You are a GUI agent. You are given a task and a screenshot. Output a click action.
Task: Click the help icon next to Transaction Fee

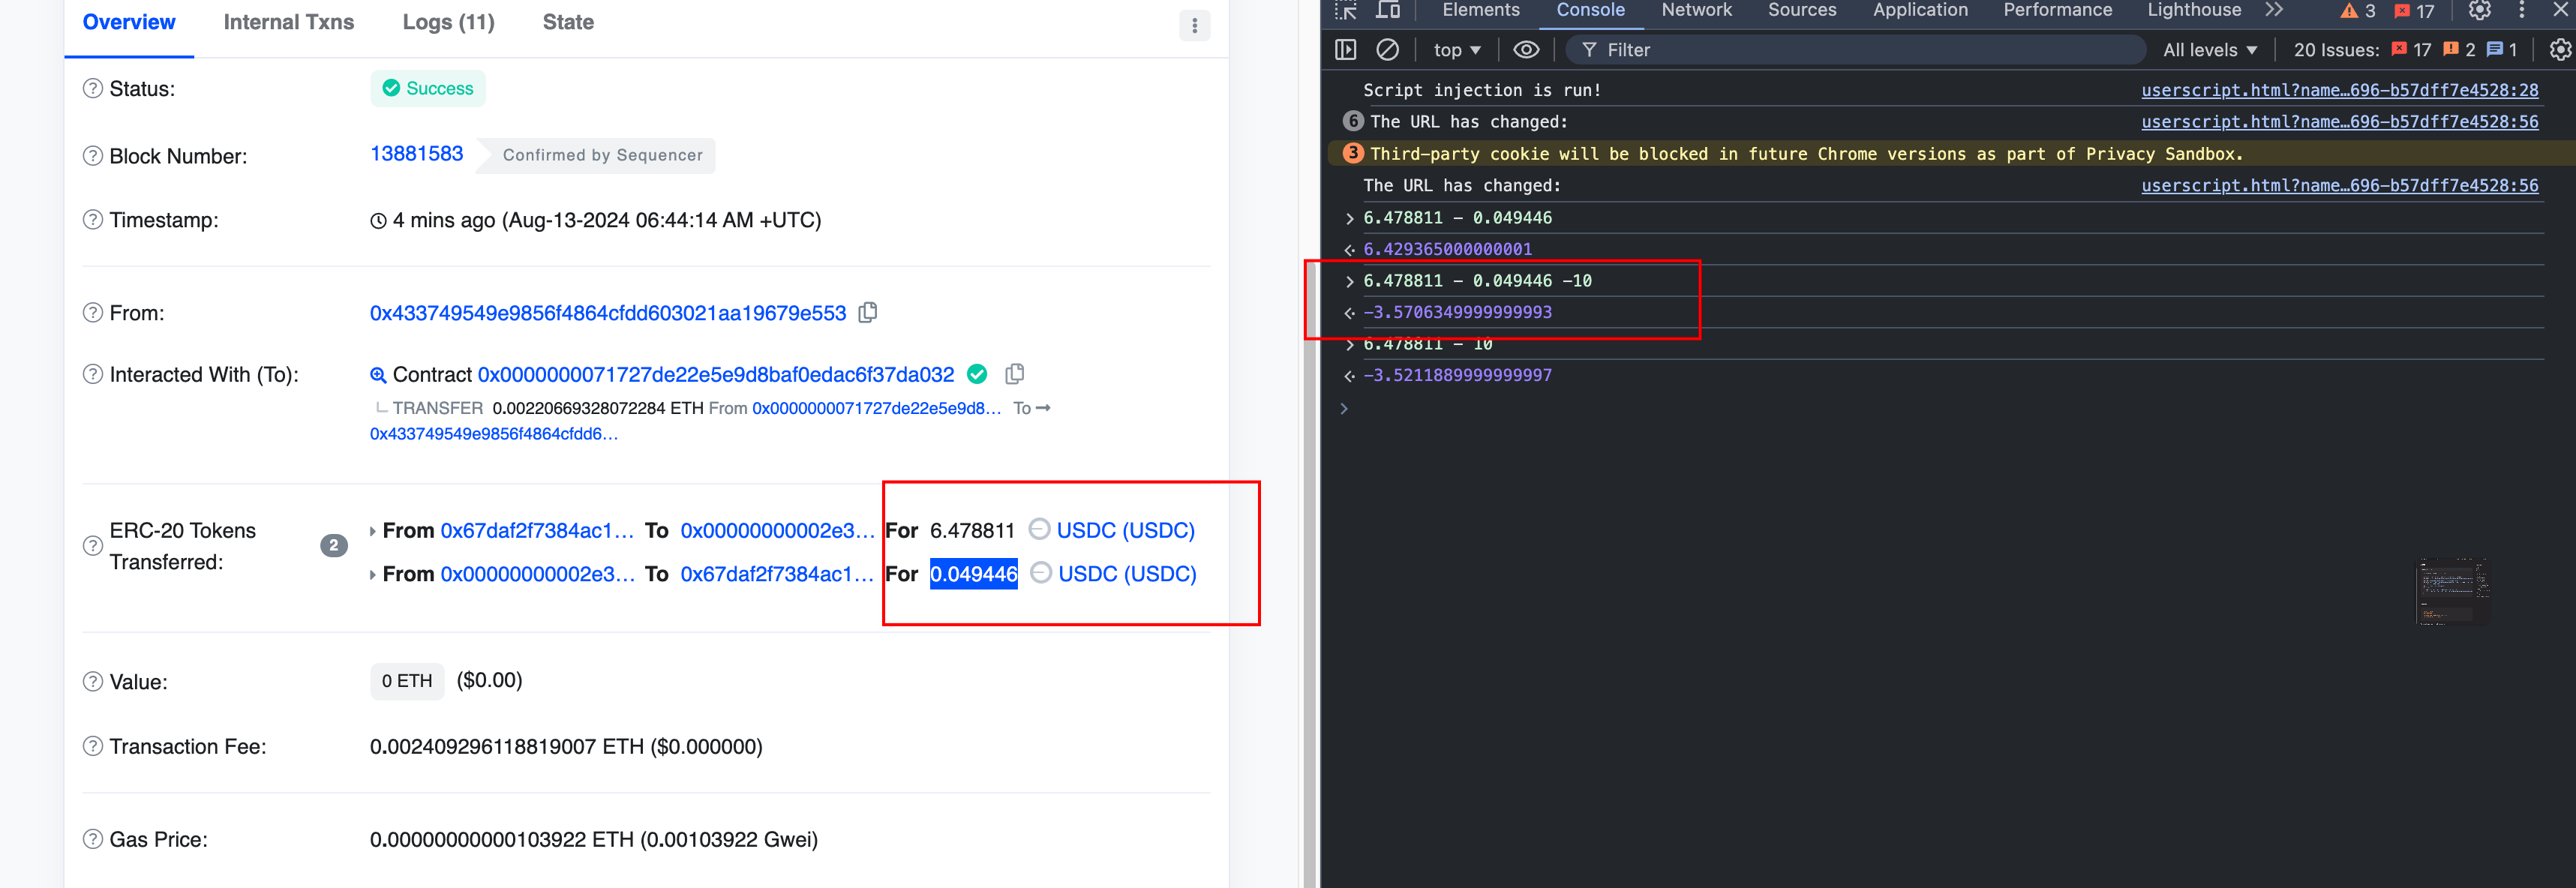(x=93, y=746)
